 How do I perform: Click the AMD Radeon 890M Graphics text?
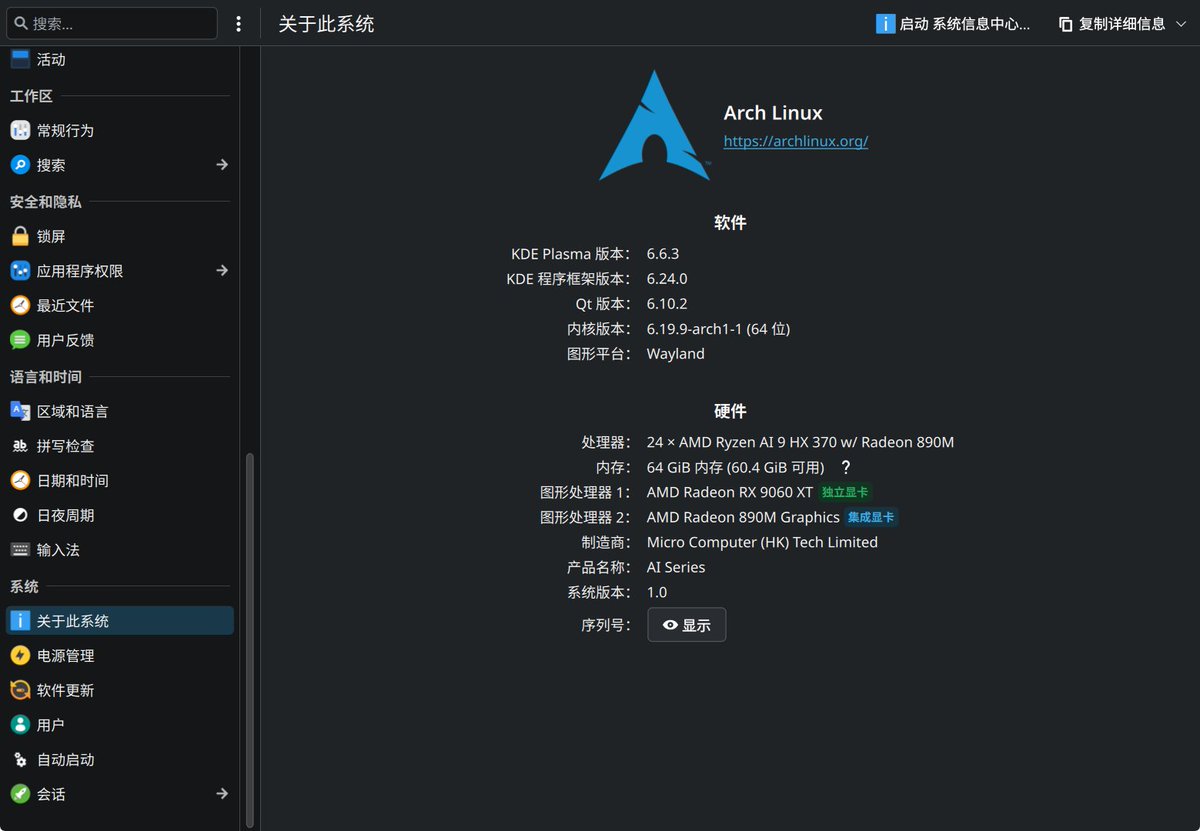click(x=743, y=517)
